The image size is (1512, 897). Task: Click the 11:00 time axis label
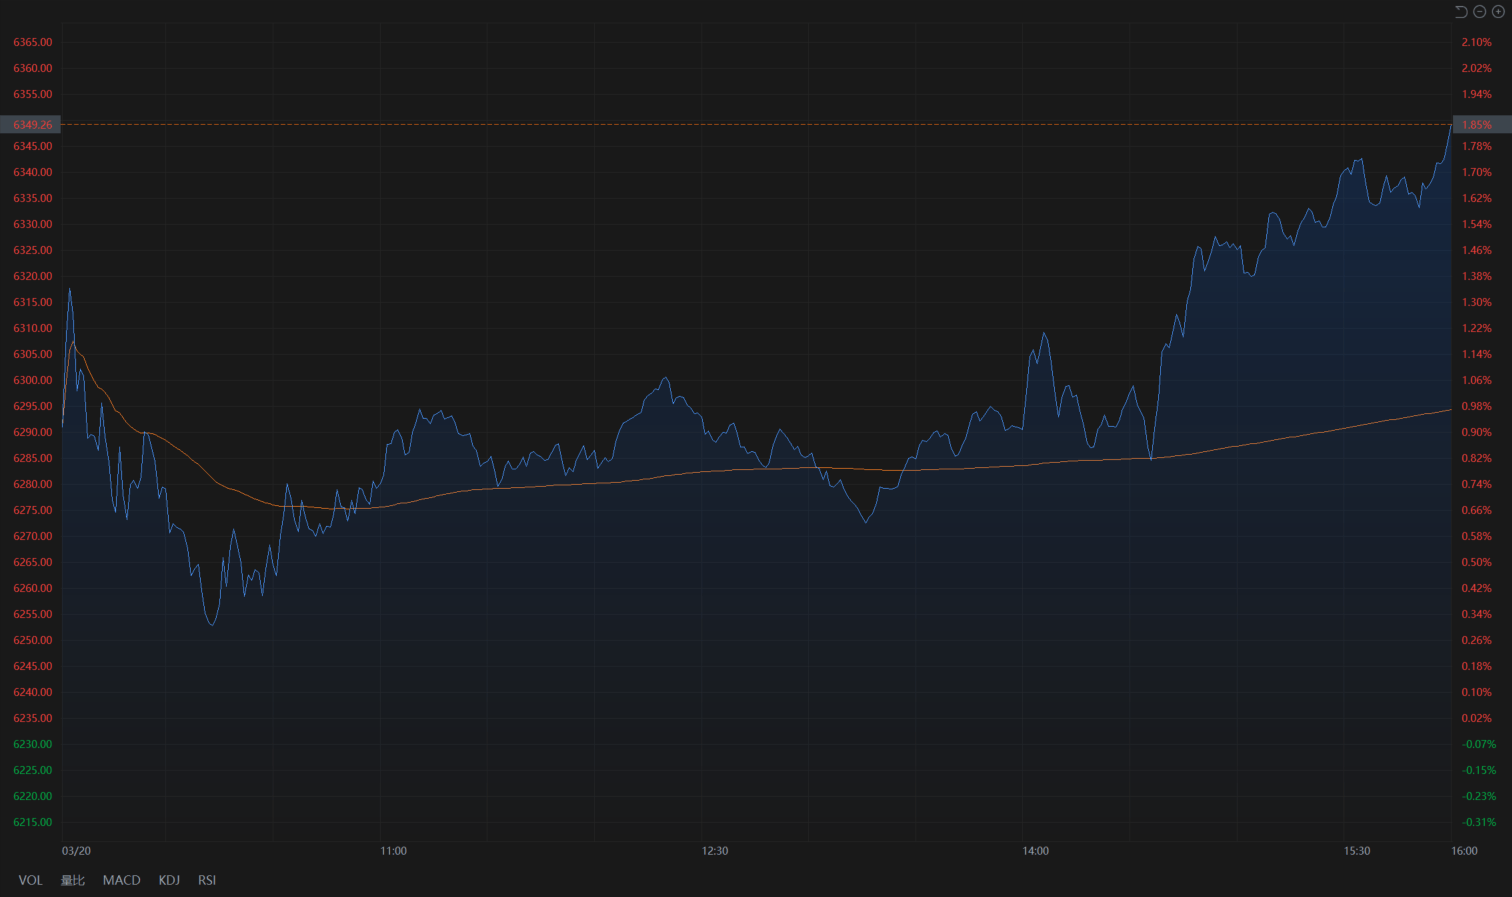(394, 851)
